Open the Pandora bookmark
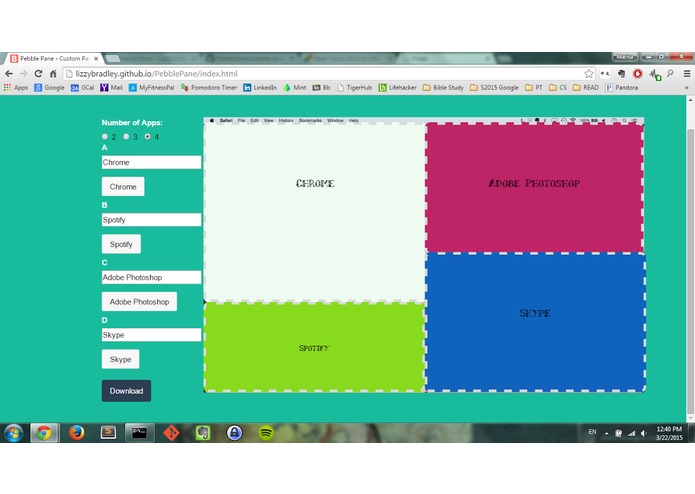Screen dimensions: 695x494 coord(621,88)
